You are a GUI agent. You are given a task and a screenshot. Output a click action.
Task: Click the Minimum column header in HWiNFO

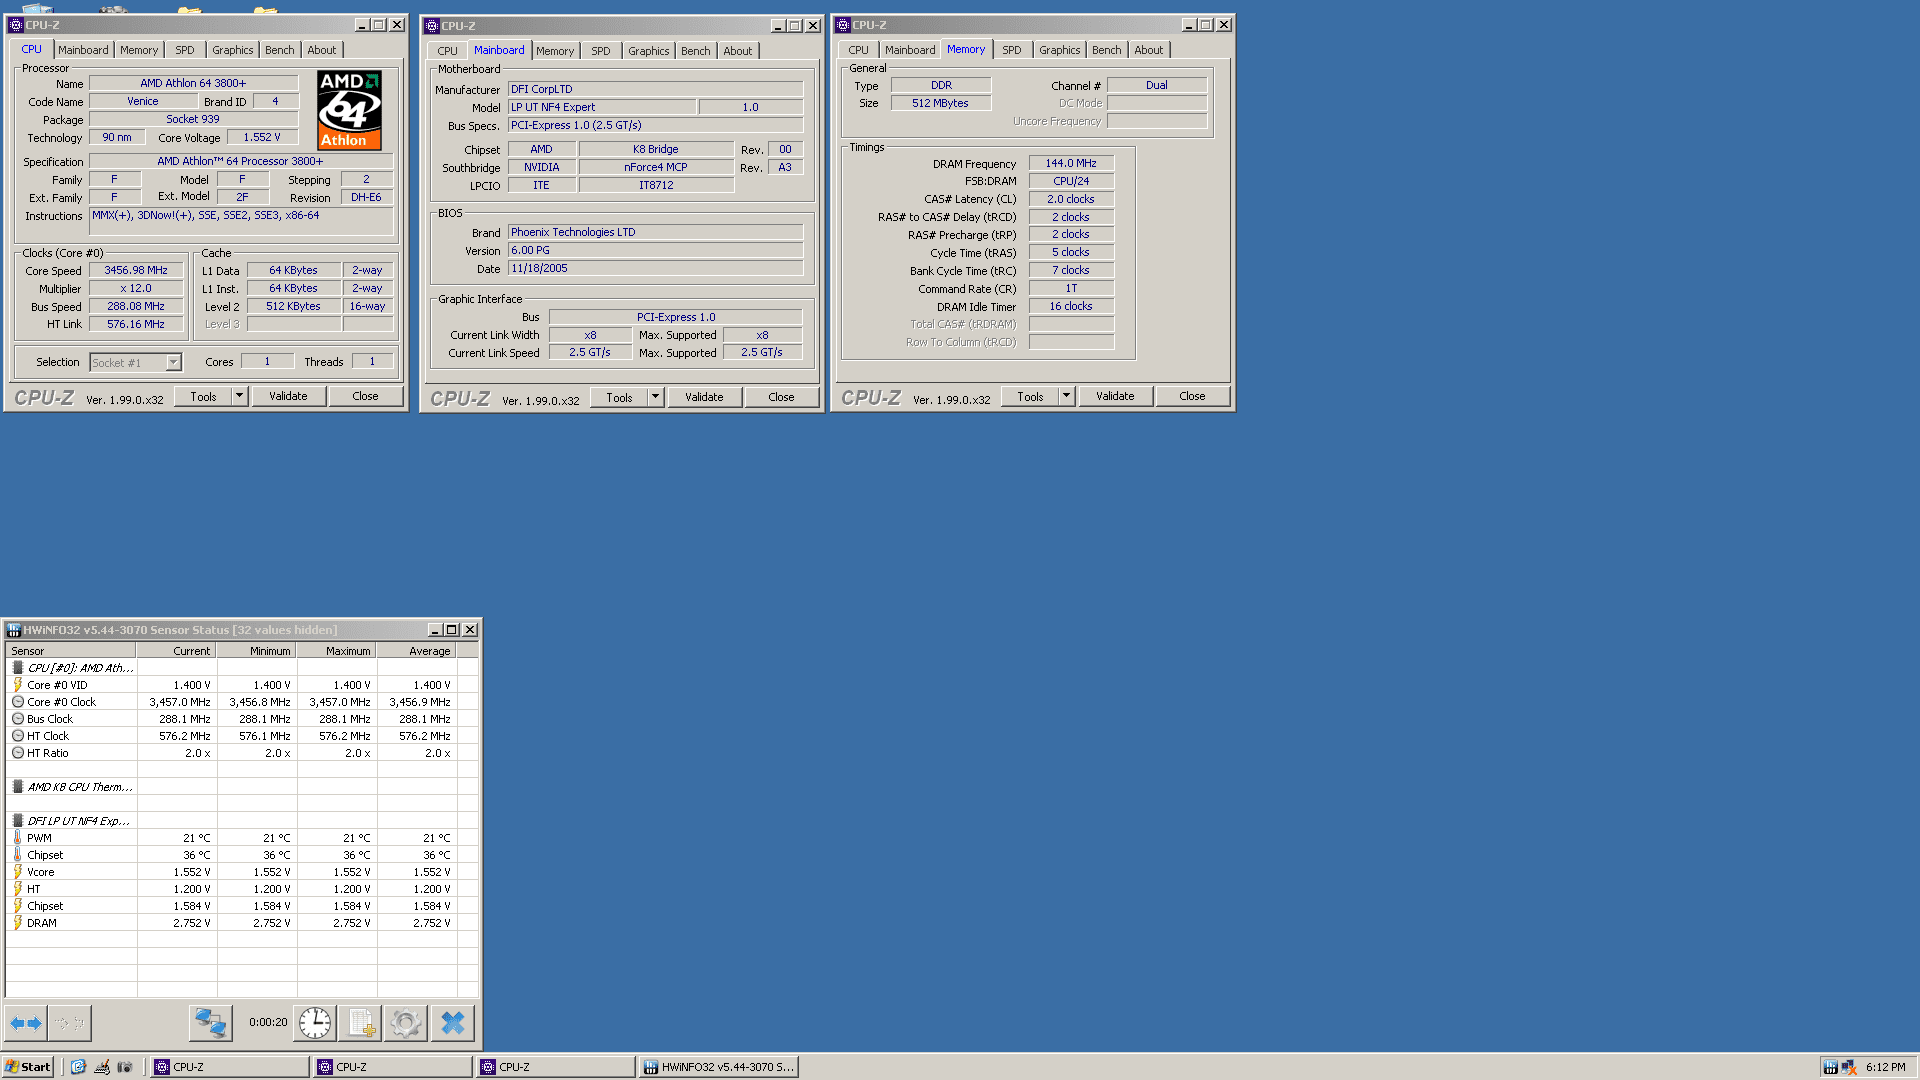click(x=257, y=651)
